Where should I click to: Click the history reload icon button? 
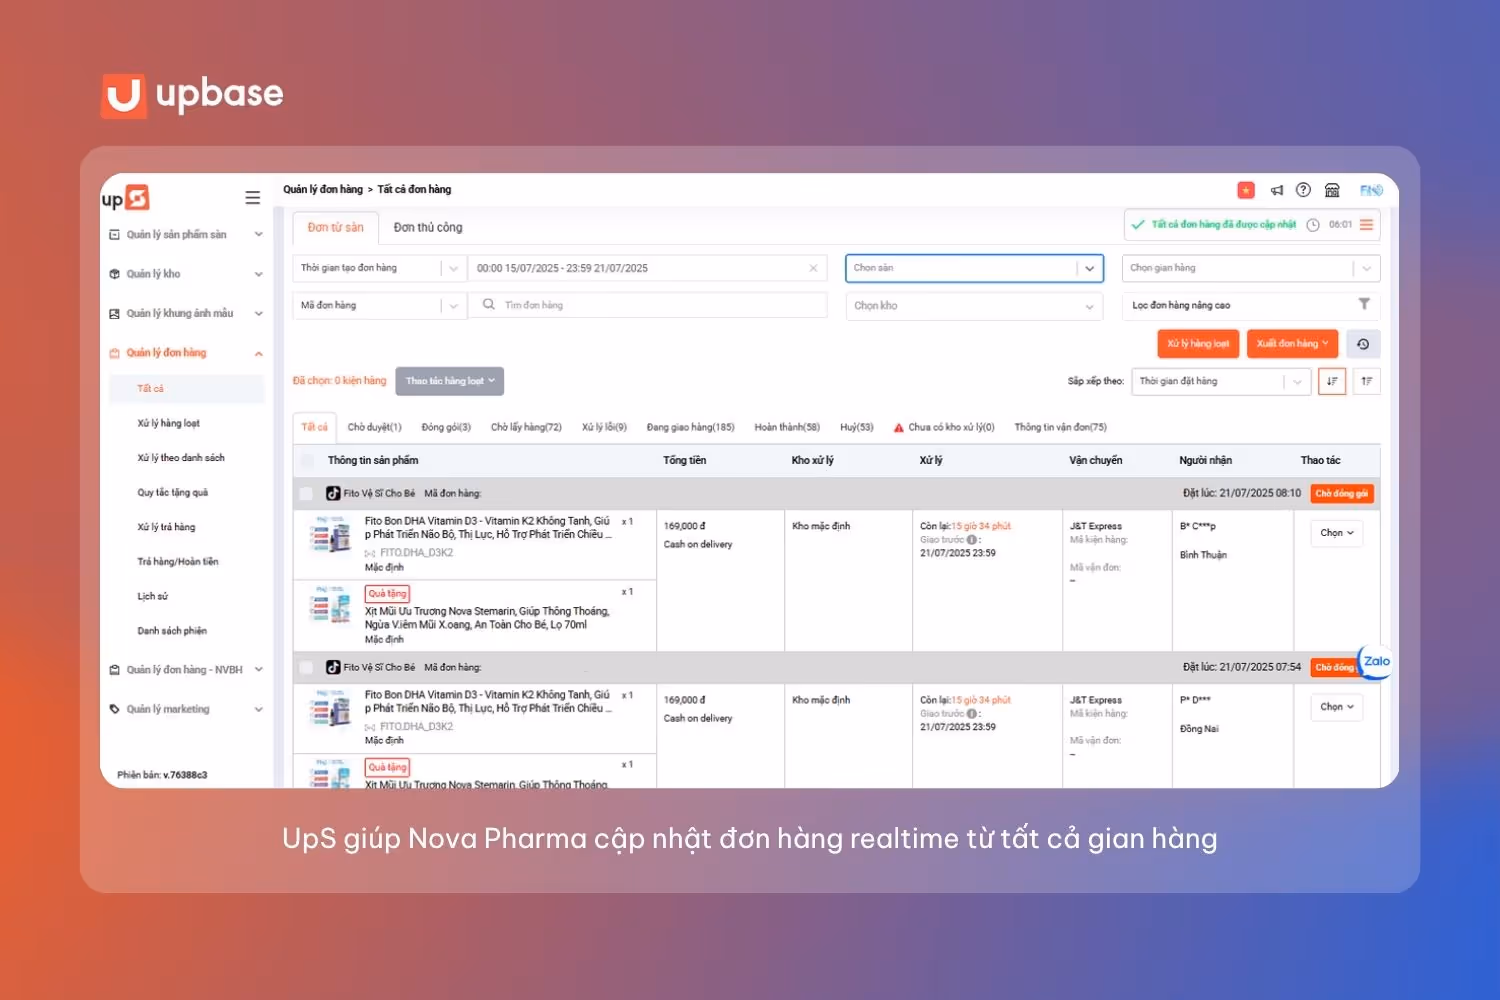click(x=1363, y=344)
